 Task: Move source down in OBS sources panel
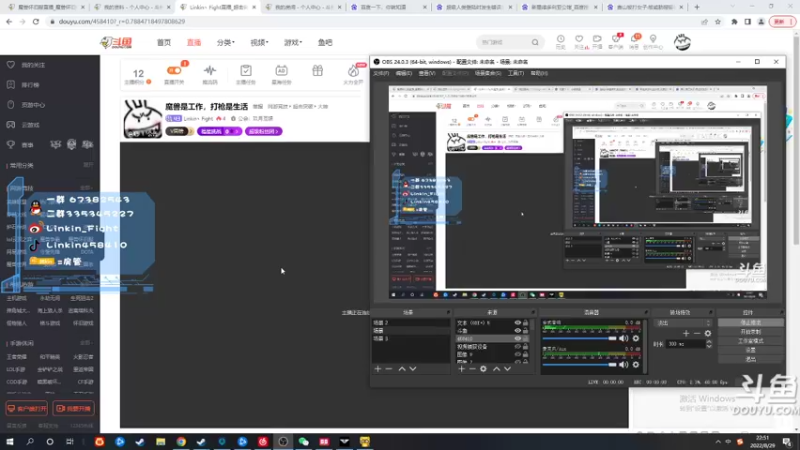(x=507, y=368)
